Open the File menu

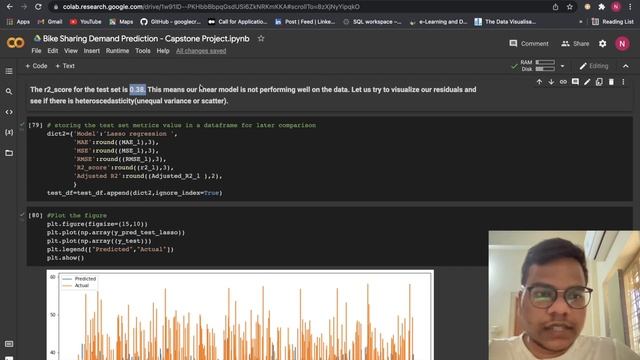click(x=36, y=51)
